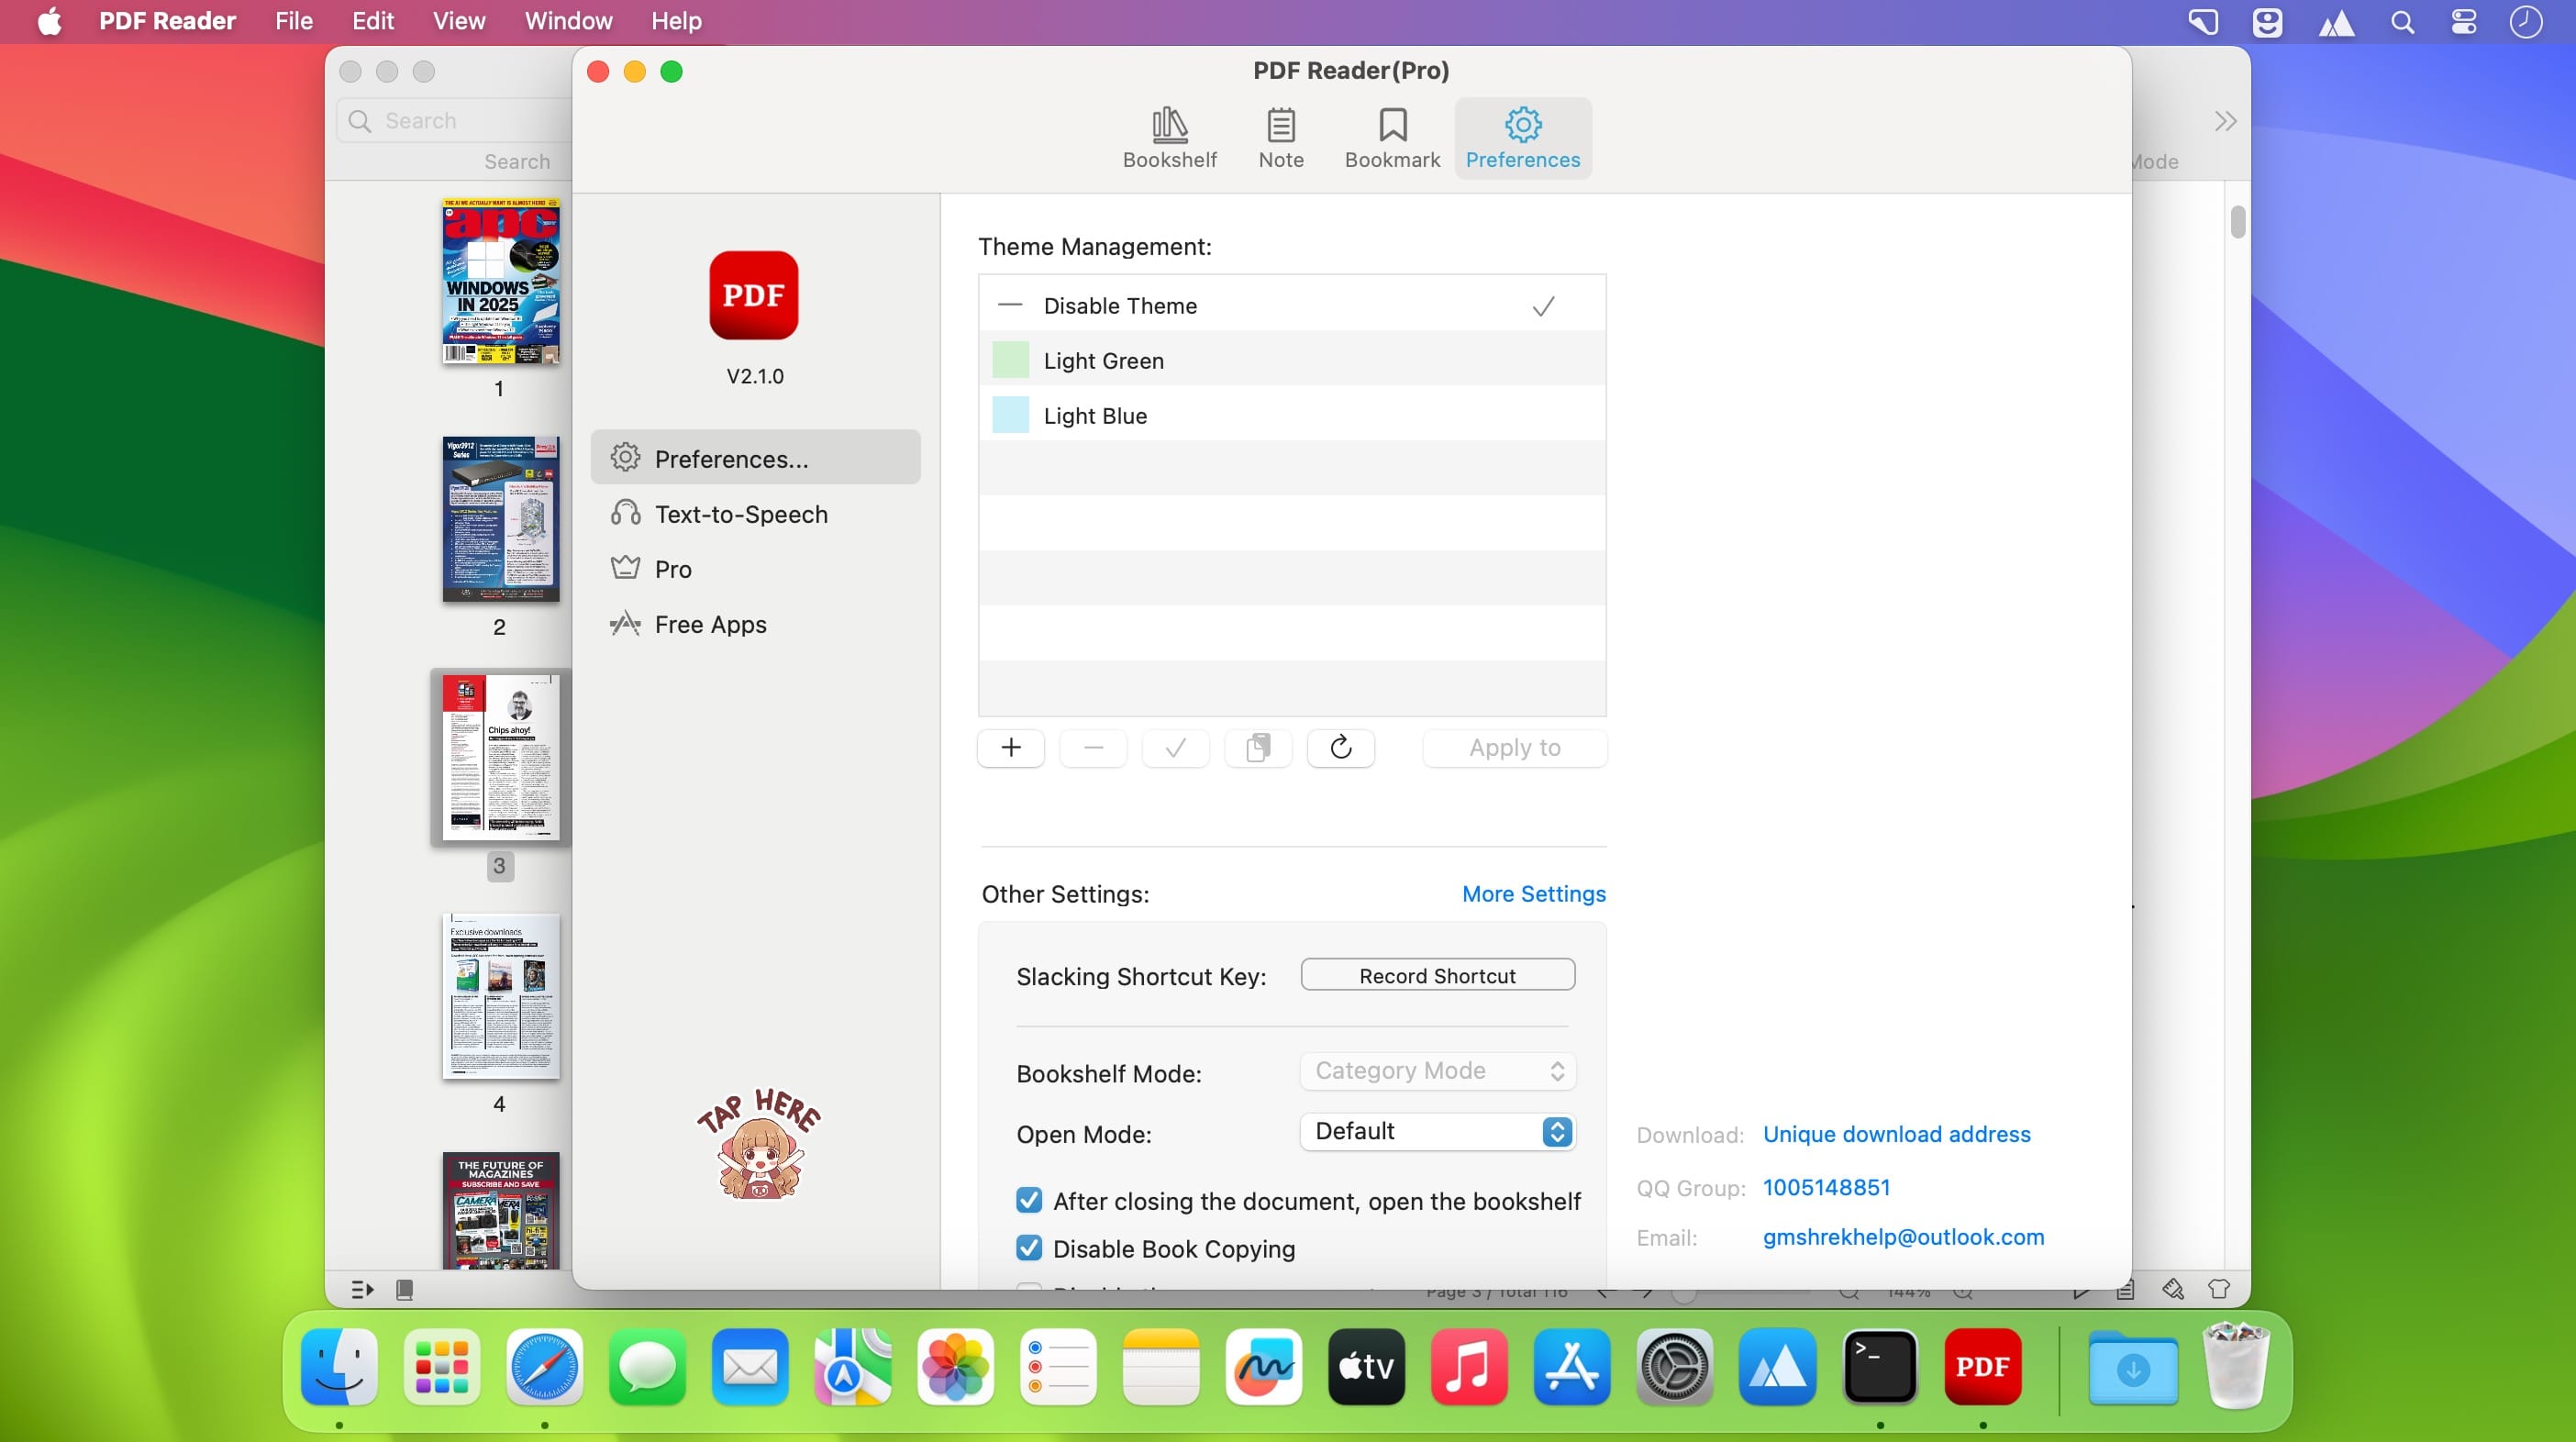The width and height of the screenshot is (2576, 1442).
Task: Select the Disable Theme row
Action: (1292, 305)
